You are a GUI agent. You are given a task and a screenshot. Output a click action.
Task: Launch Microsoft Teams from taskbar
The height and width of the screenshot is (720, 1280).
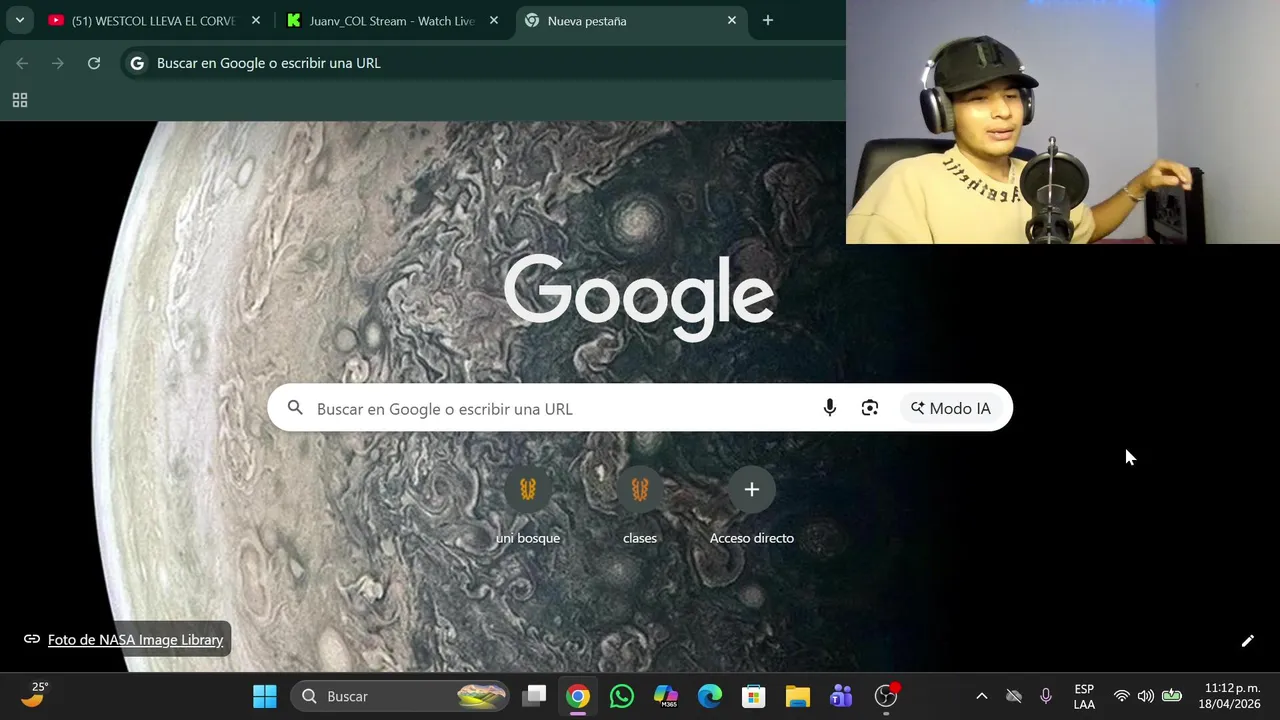click(x=842, y=696)
